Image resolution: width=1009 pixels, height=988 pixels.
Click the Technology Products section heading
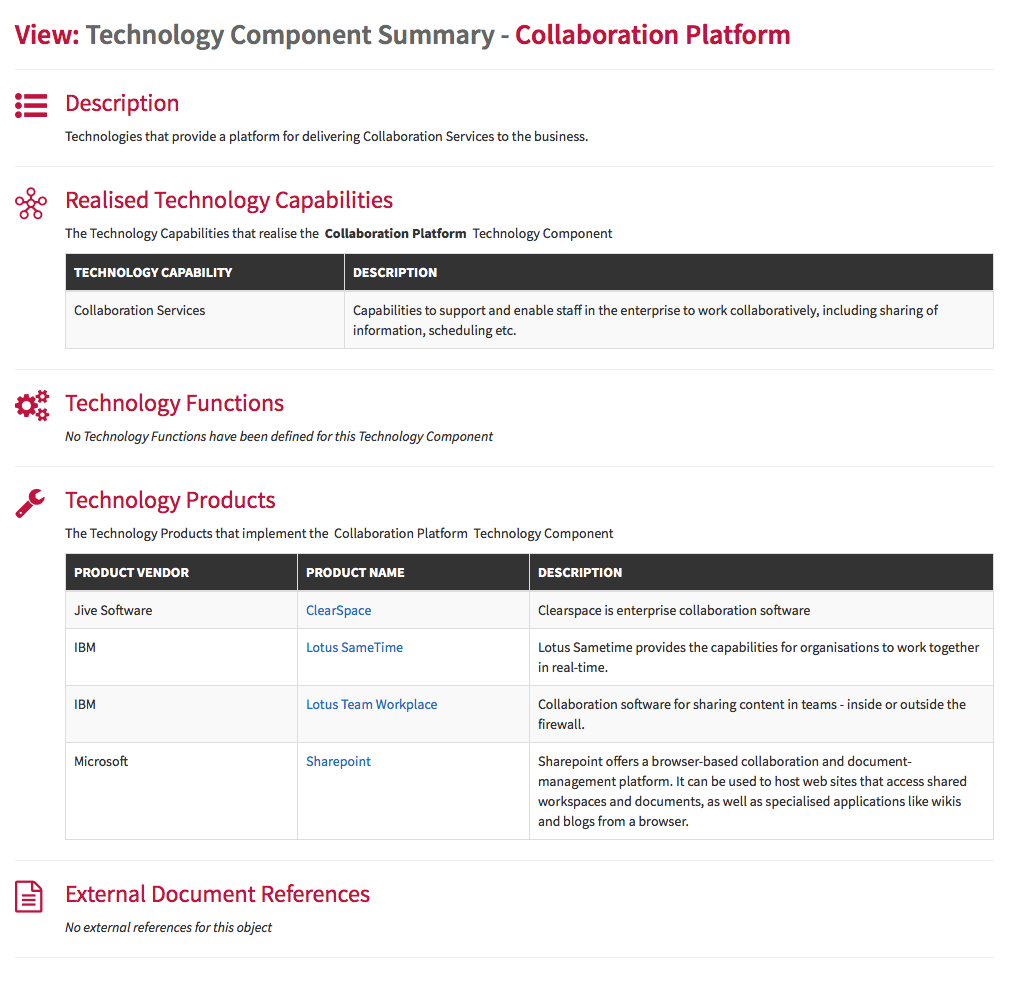[x=171, y=500]
